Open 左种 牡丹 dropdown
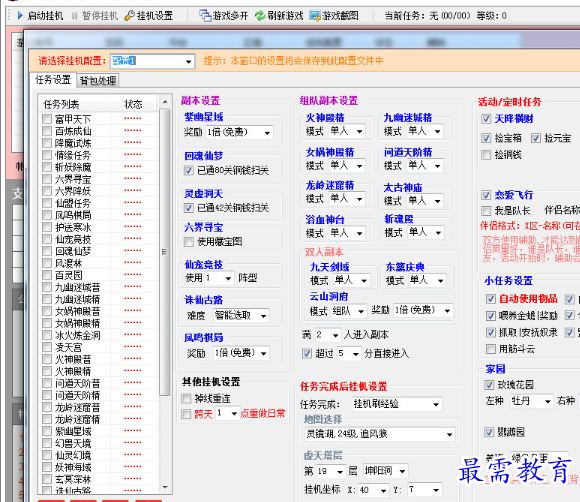 pyautogui.click(x=532, y=401)
